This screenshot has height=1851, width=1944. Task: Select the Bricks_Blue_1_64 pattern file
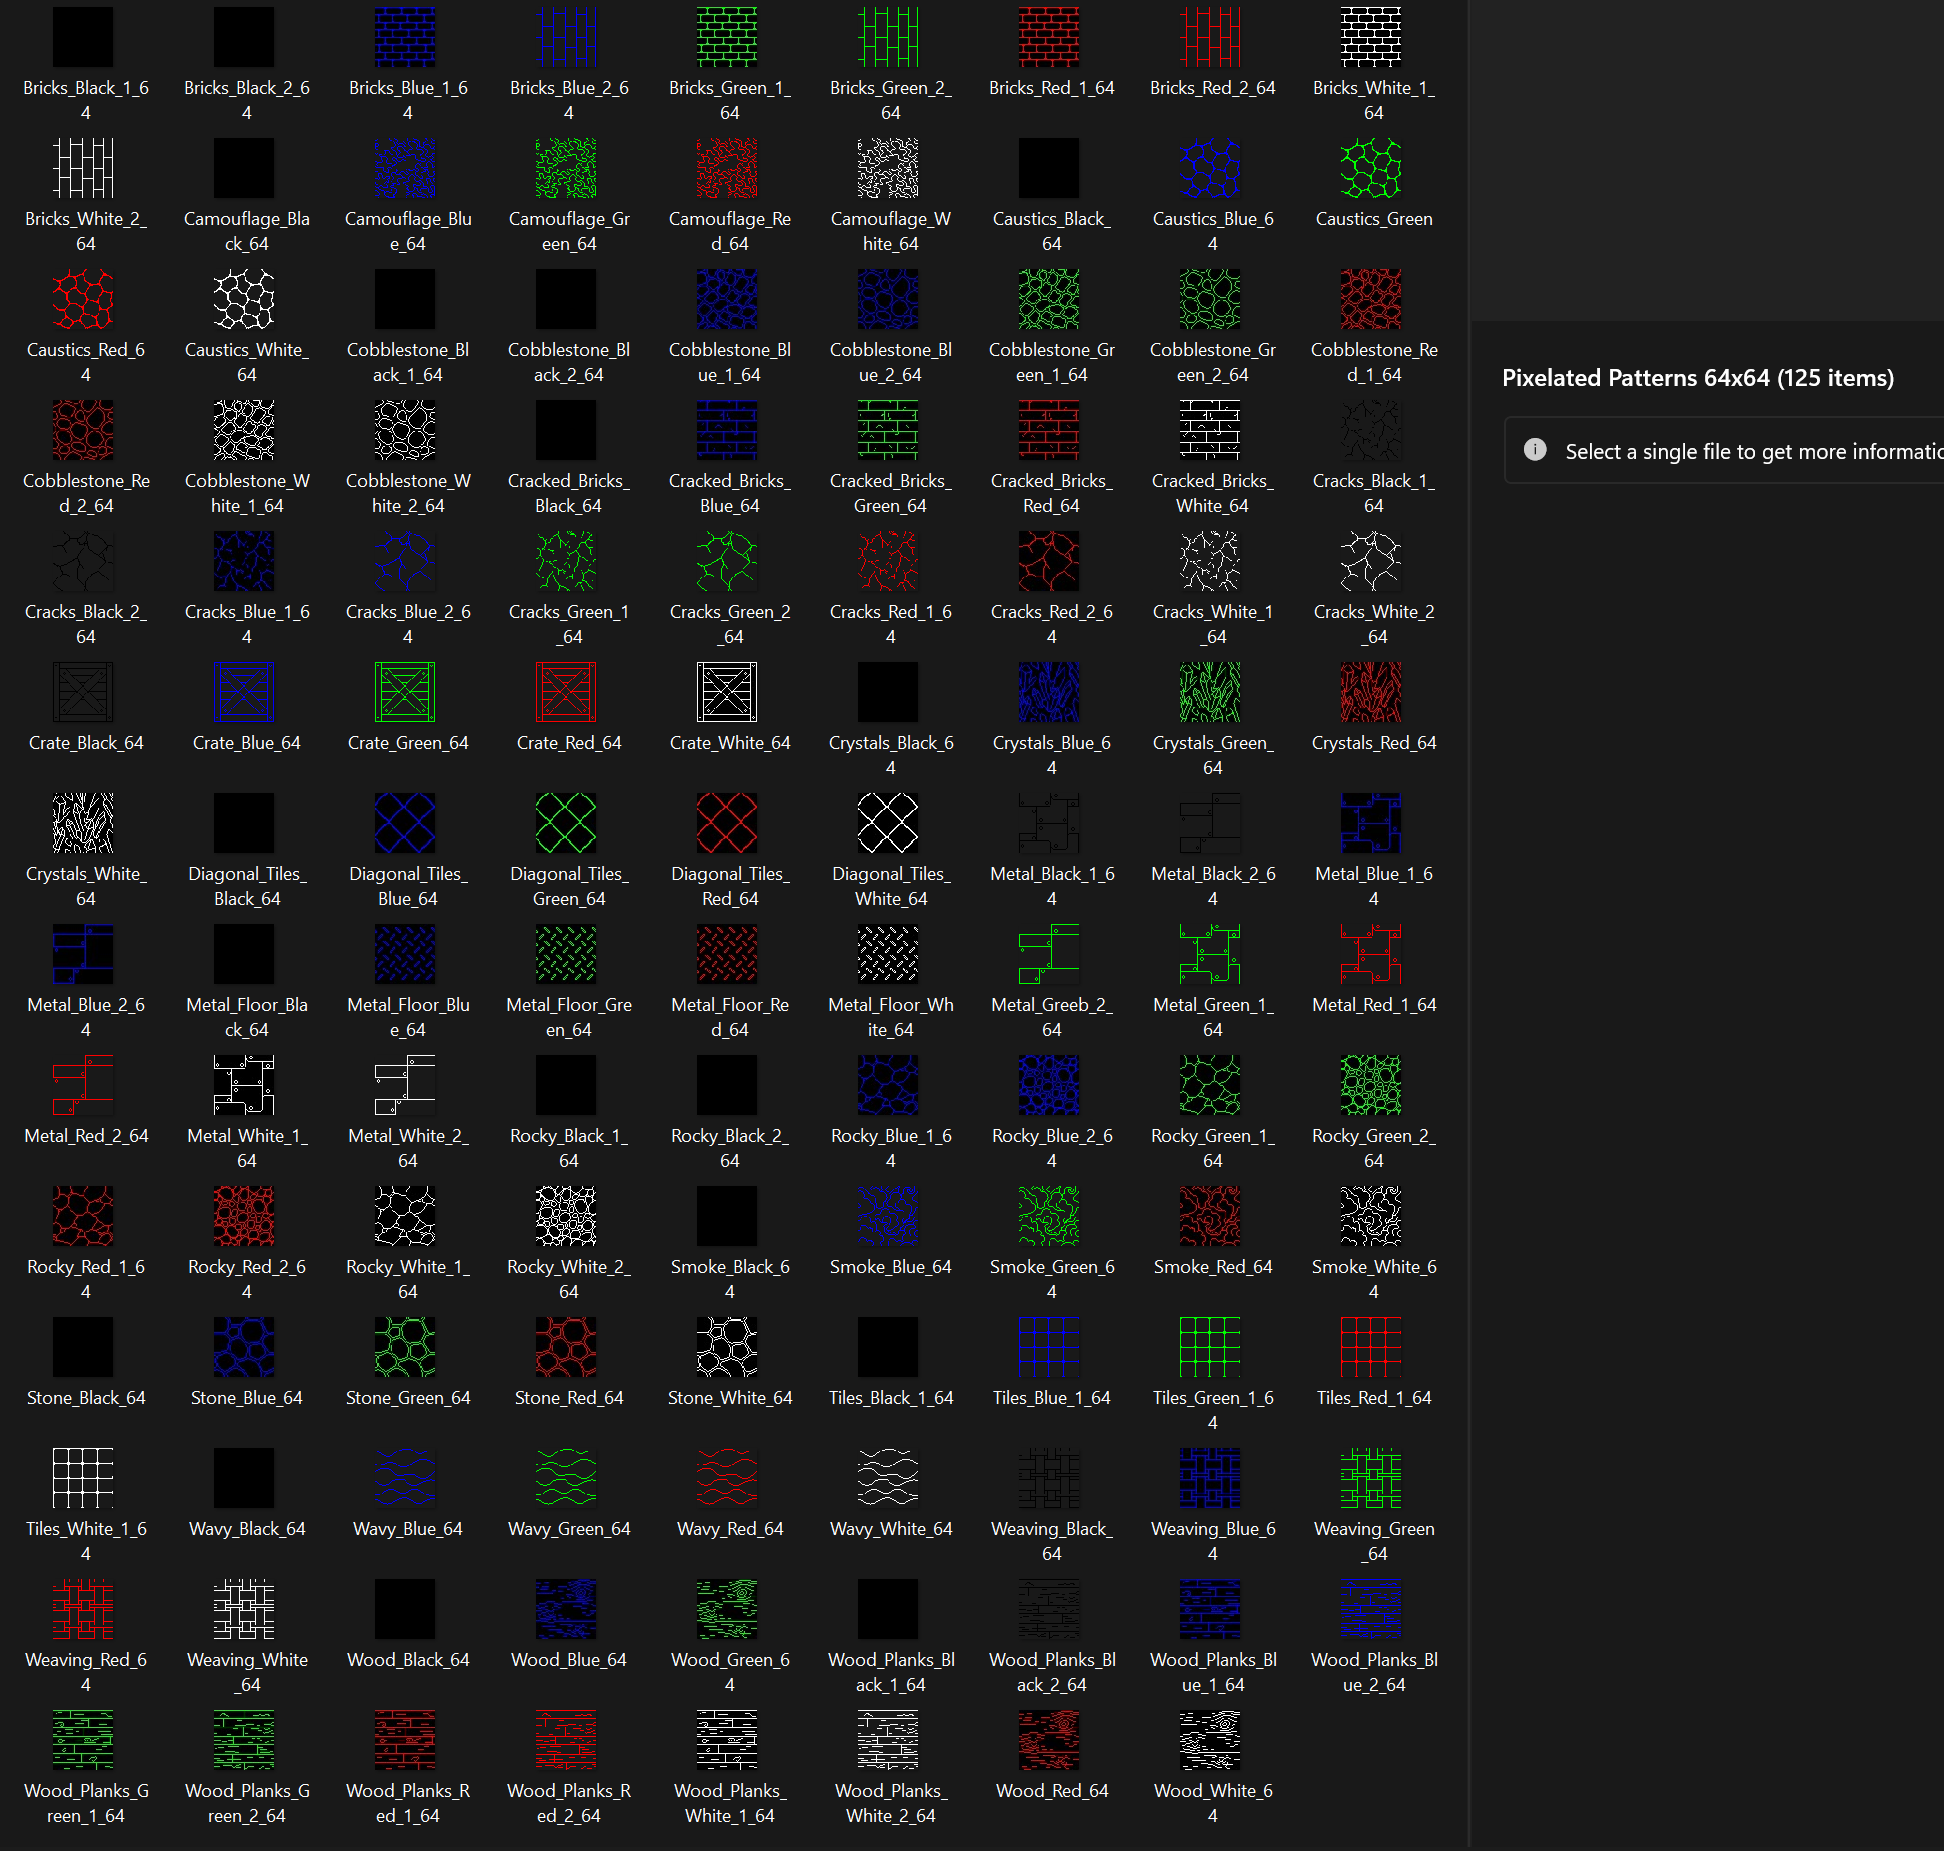click(405, 37)
